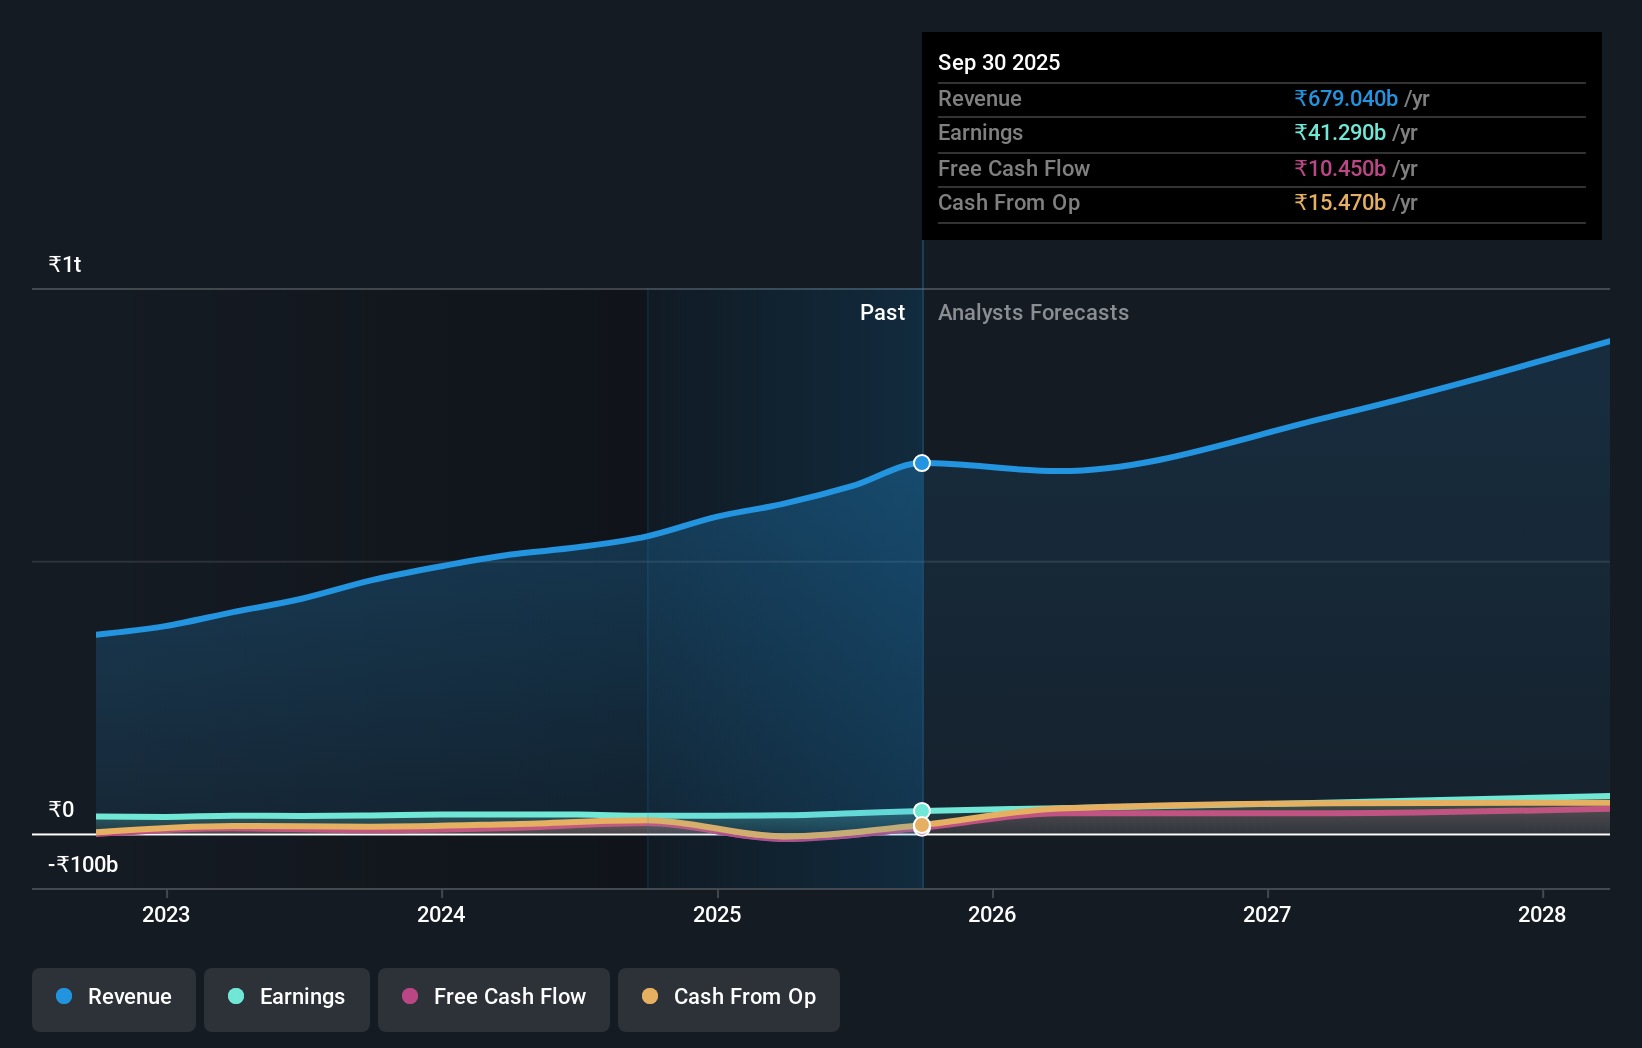Toggle the Earnings series visibility
The width and height of the screenshot is (1642, 1048).
[286, 997]
